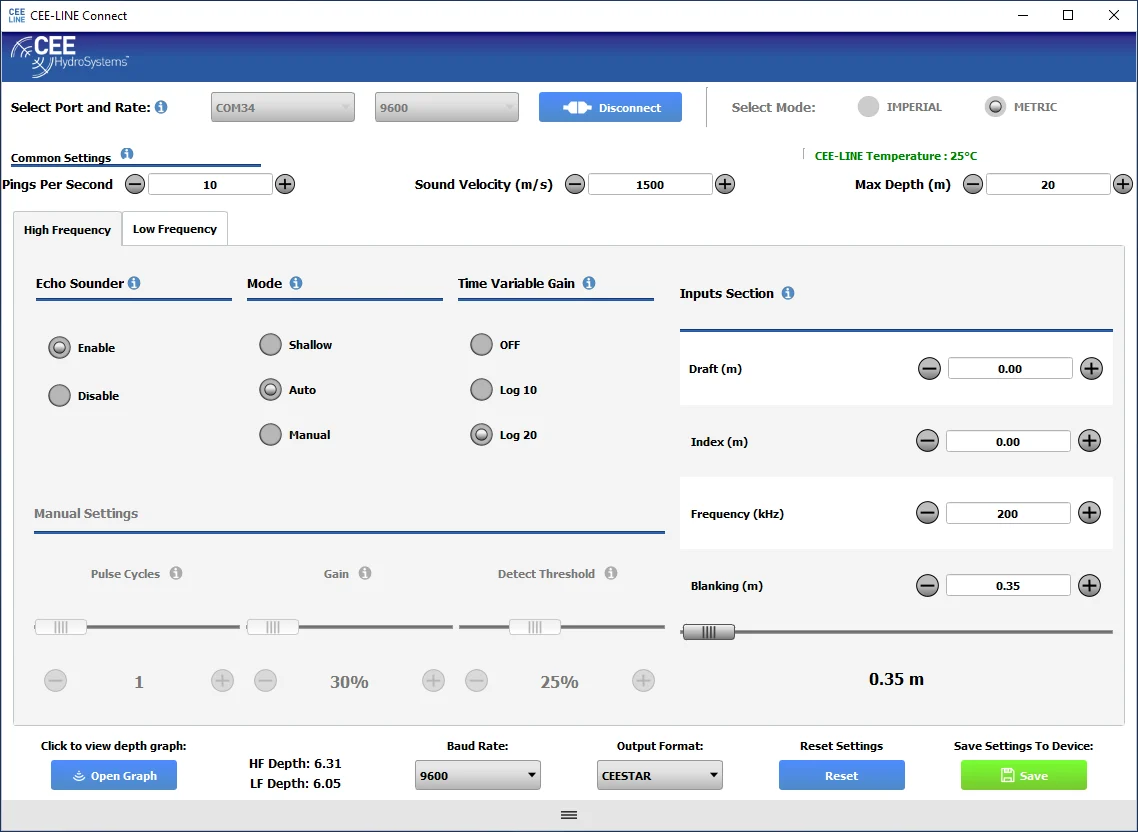
Task: Click the CEE-LINE Temperature : 25°C text
Action: [x=896, y=156]
